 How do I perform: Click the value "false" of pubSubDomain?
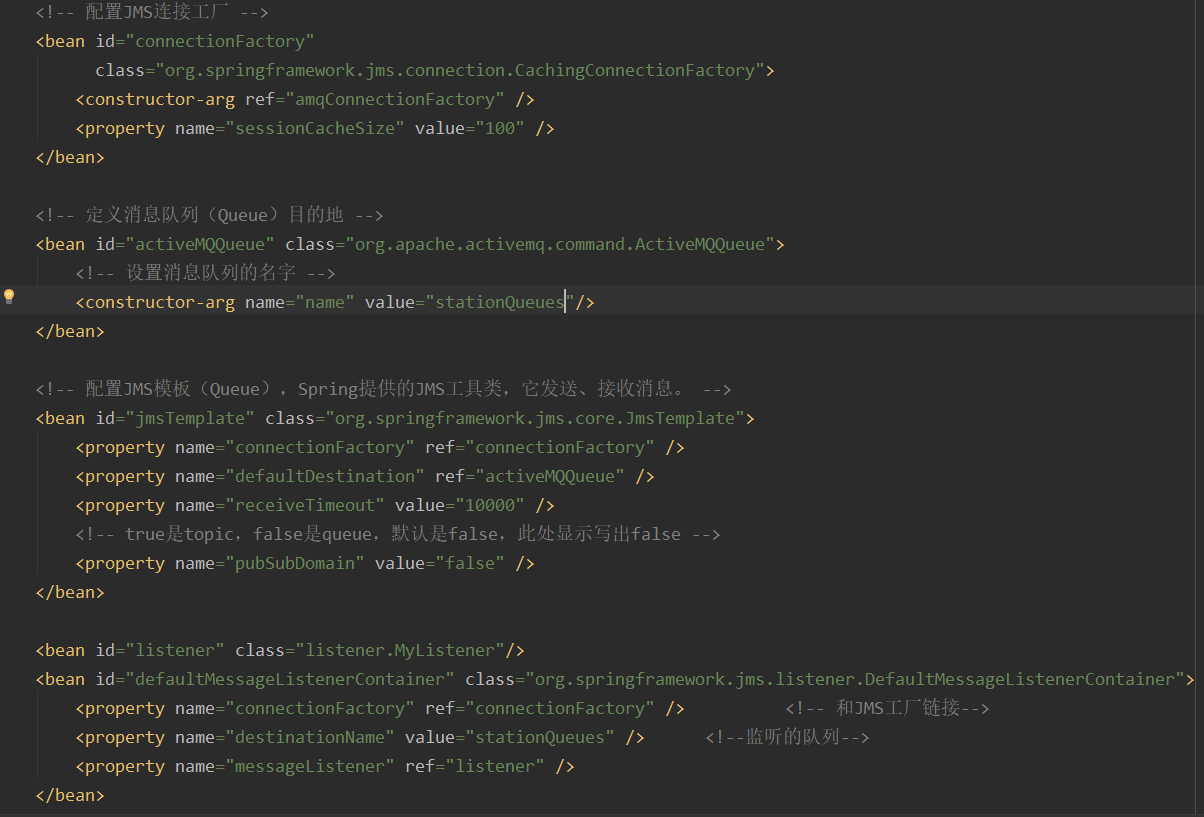pos(470,564)
